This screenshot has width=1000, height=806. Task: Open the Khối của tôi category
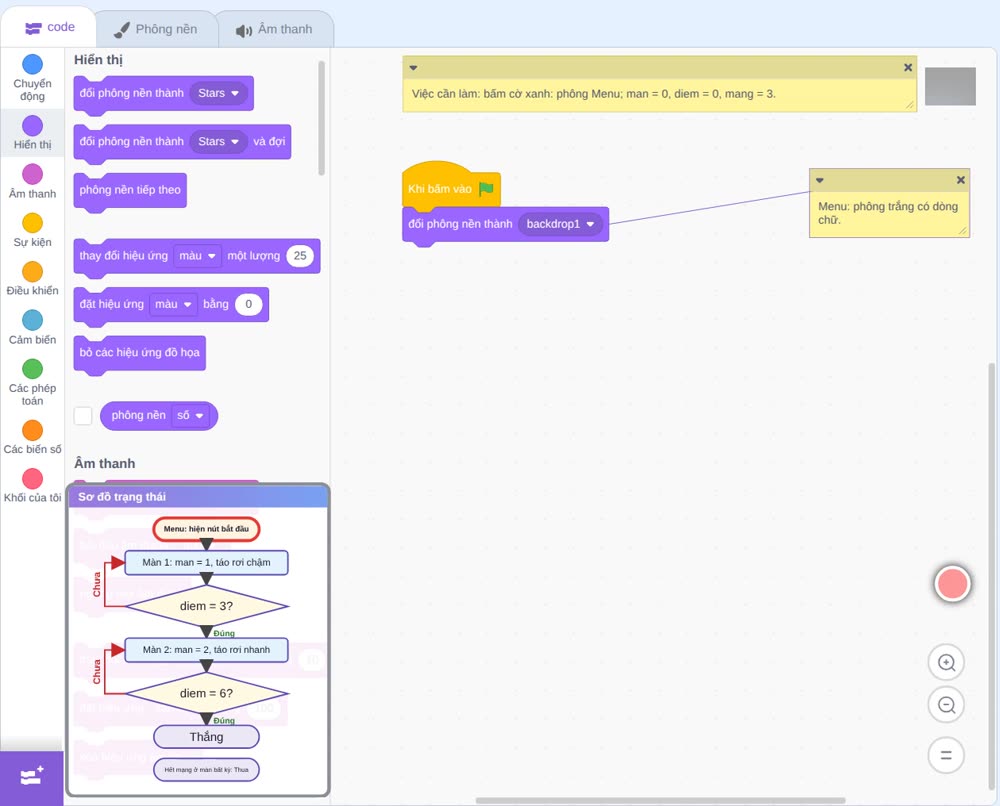(33, 486)
